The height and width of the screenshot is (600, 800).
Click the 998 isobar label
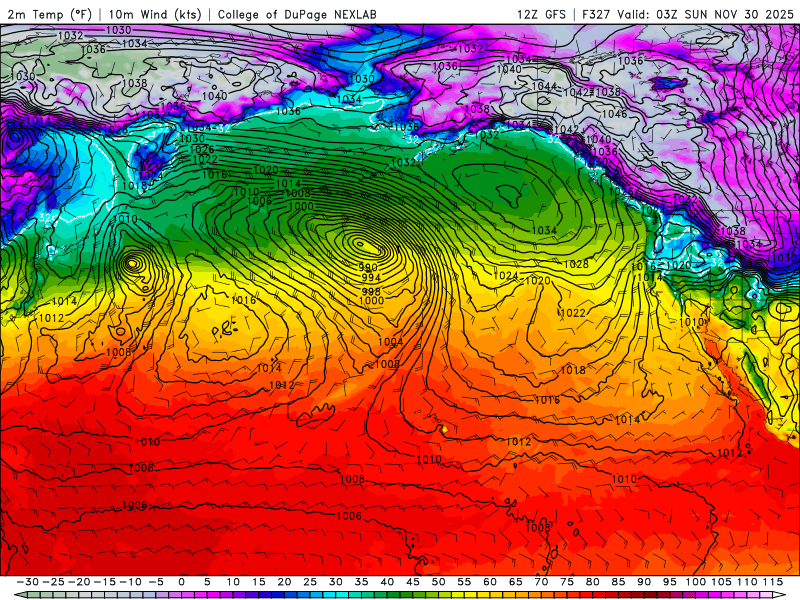(x=371, y=291)
